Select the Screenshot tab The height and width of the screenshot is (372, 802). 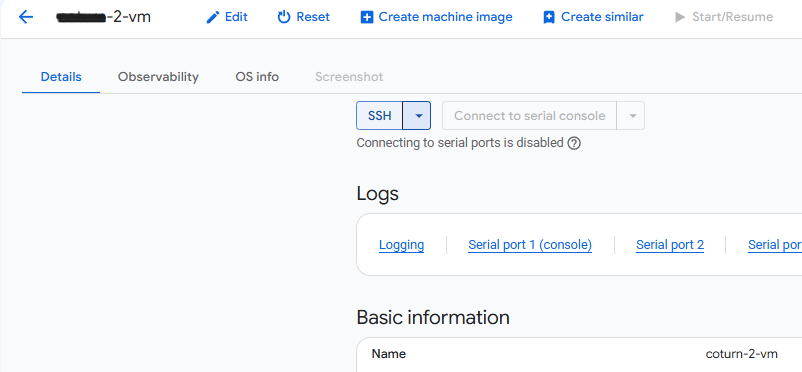point(349,77)
